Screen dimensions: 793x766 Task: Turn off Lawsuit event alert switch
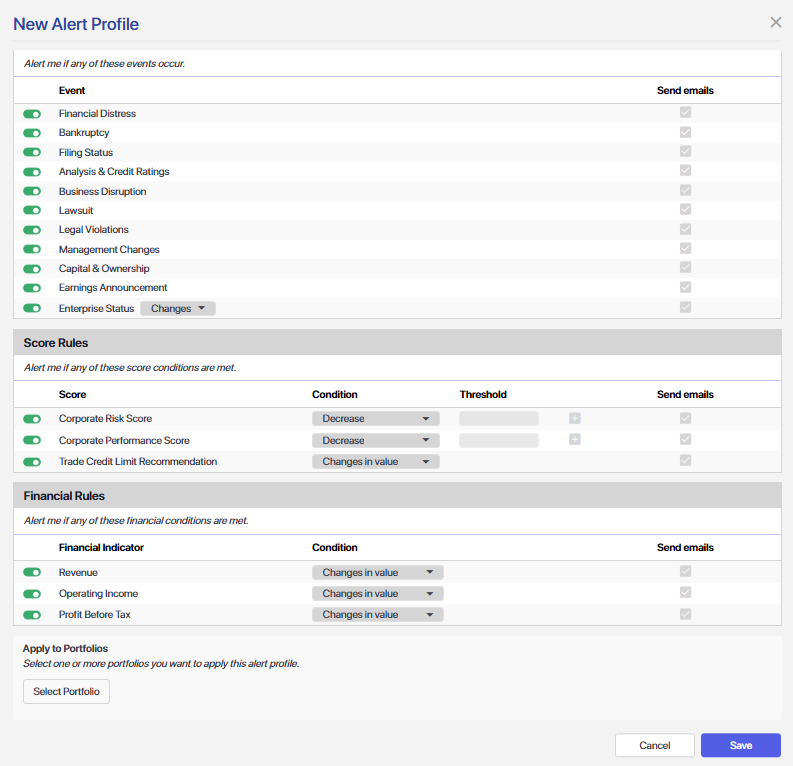pyautogui.click(x=32, y=211)
